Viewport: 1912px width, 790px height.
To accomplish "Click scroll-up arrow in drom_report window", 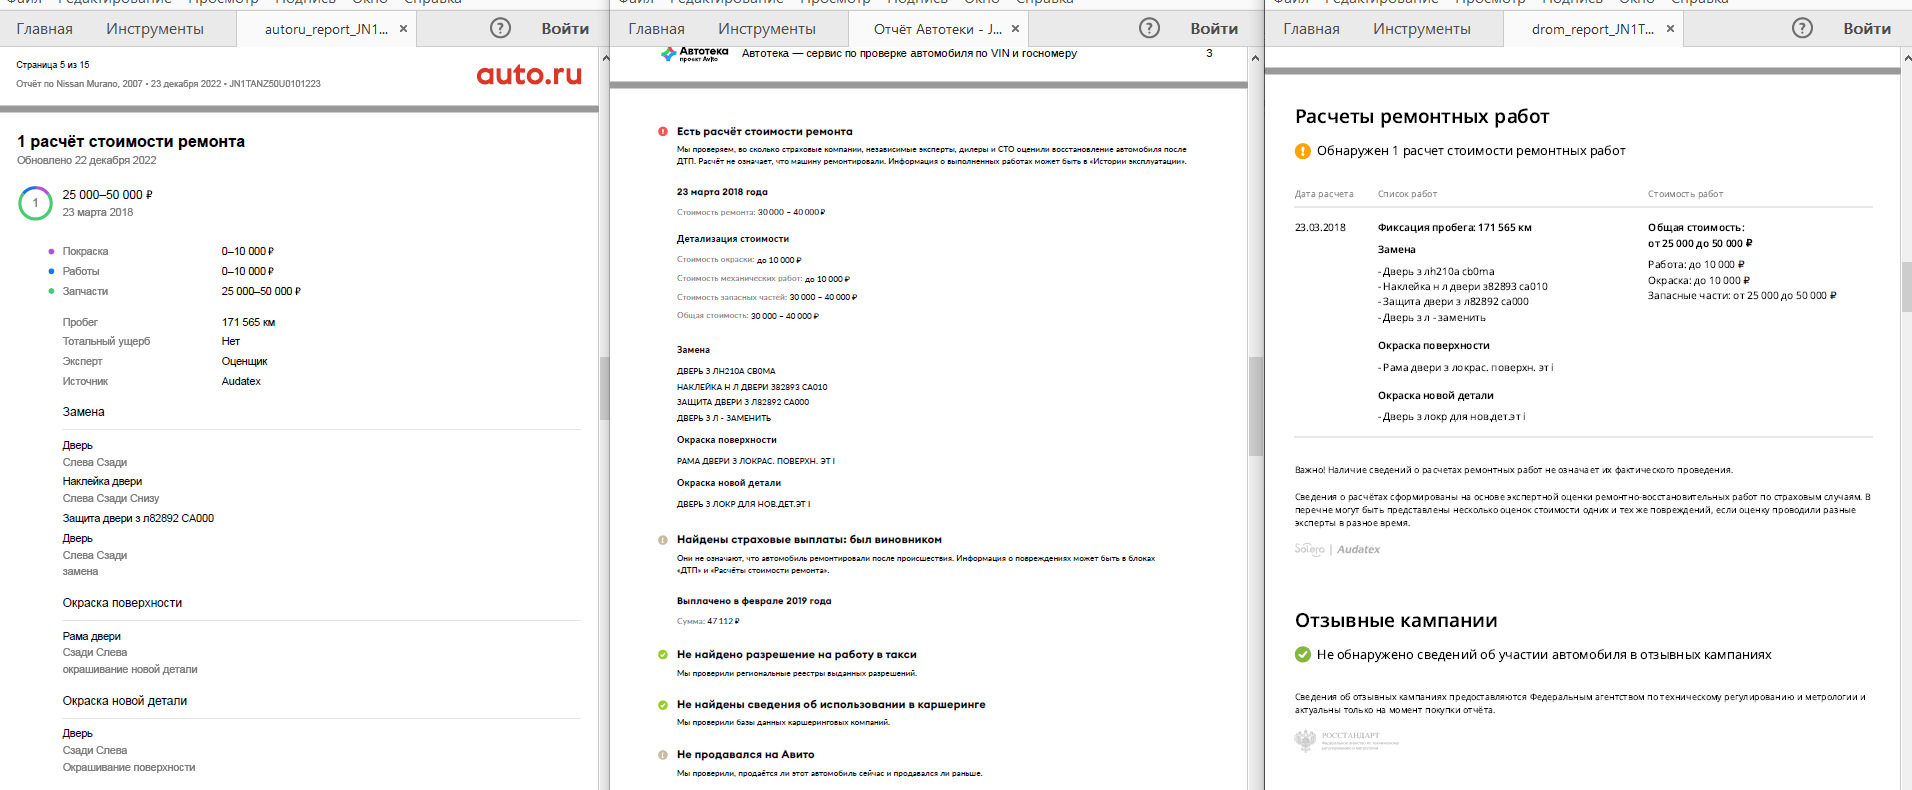I will 1906,58.
